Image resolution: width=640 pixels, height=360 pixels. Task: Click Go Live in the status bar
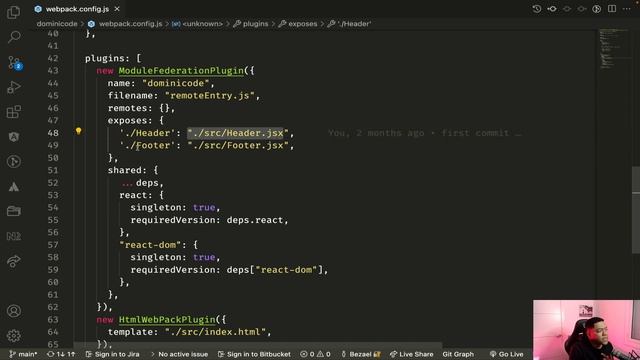tap(507, 354)
